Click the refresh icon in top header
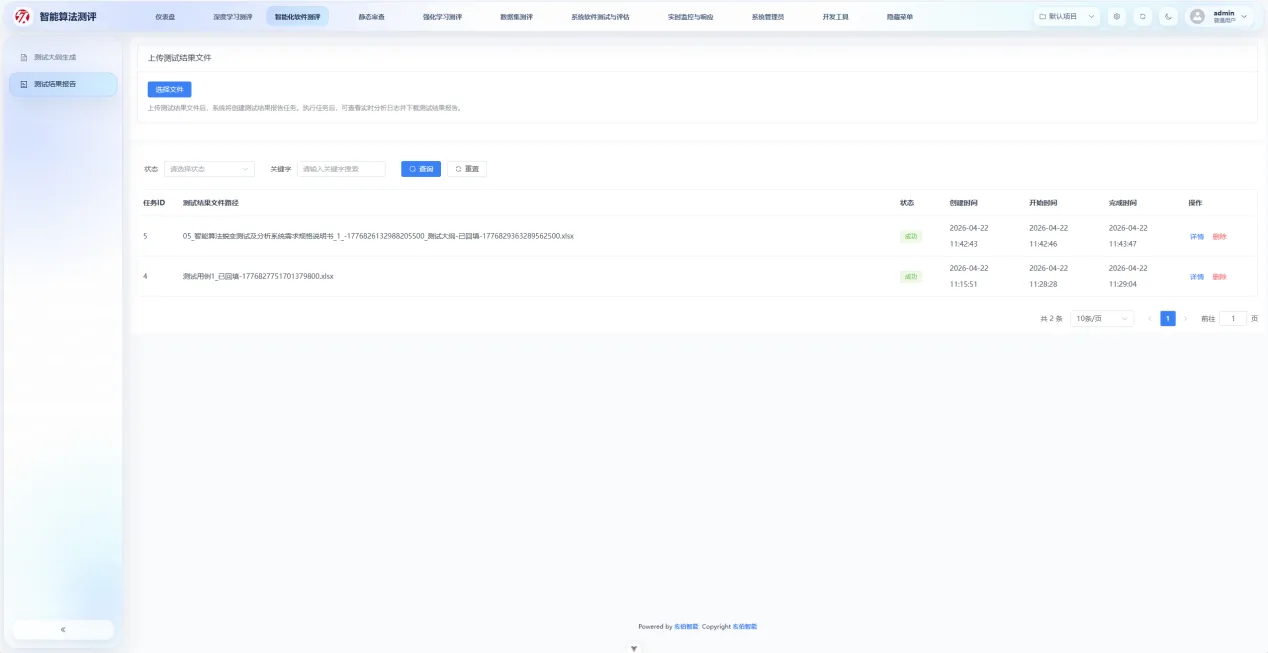 click(1143, 16)
